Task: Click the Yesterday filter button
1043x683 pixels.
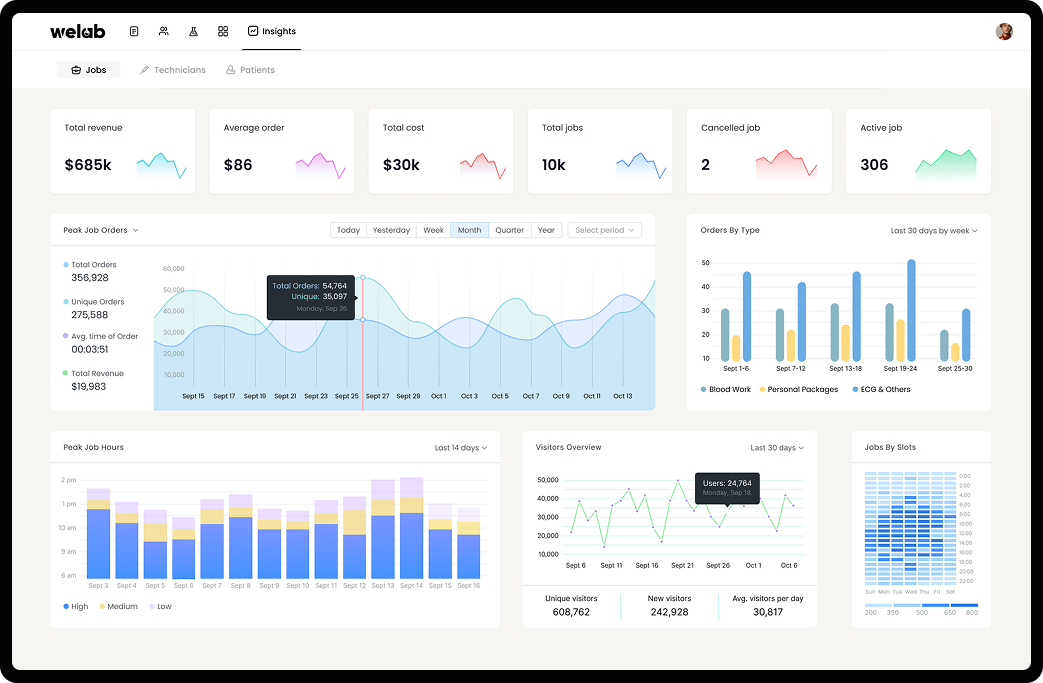Action: 391,229
